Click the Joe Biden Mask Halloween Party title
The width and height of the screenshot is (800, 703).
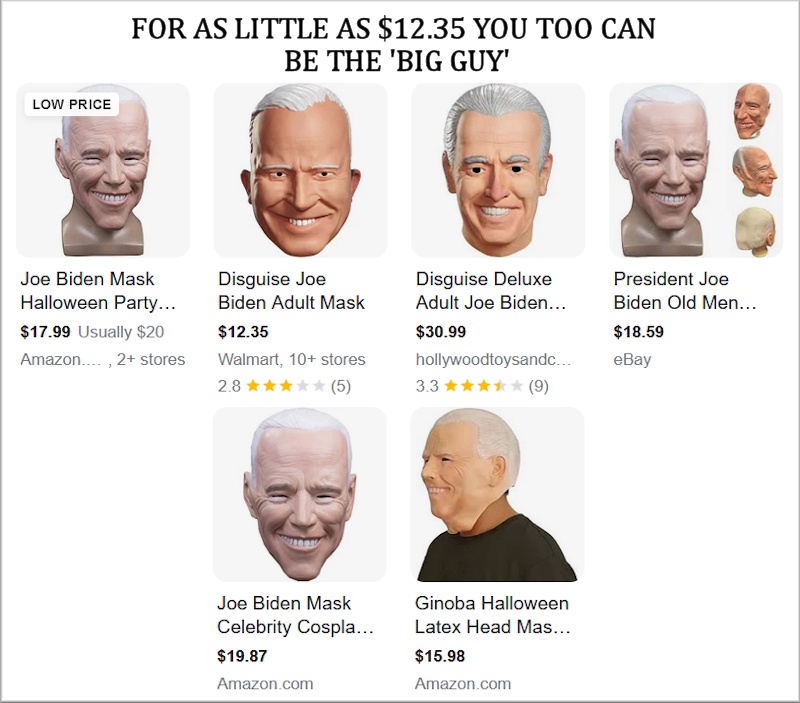[x=98, y=291]
